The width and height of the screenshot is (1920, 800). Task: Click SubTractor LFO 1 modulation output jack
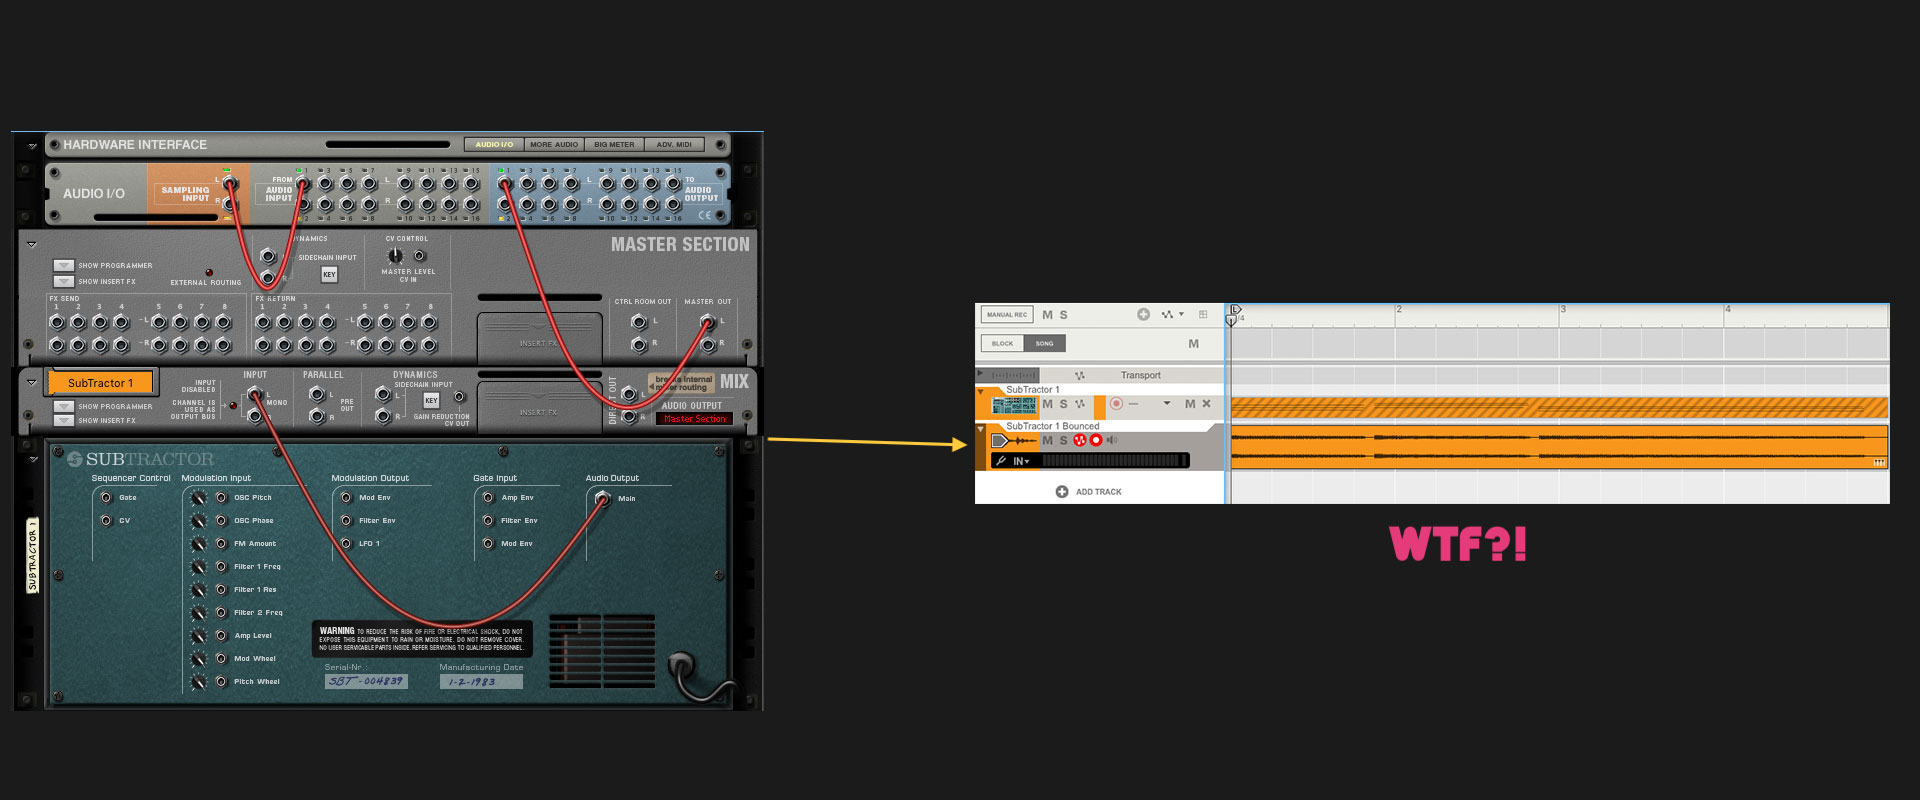(x=346, y=543)
